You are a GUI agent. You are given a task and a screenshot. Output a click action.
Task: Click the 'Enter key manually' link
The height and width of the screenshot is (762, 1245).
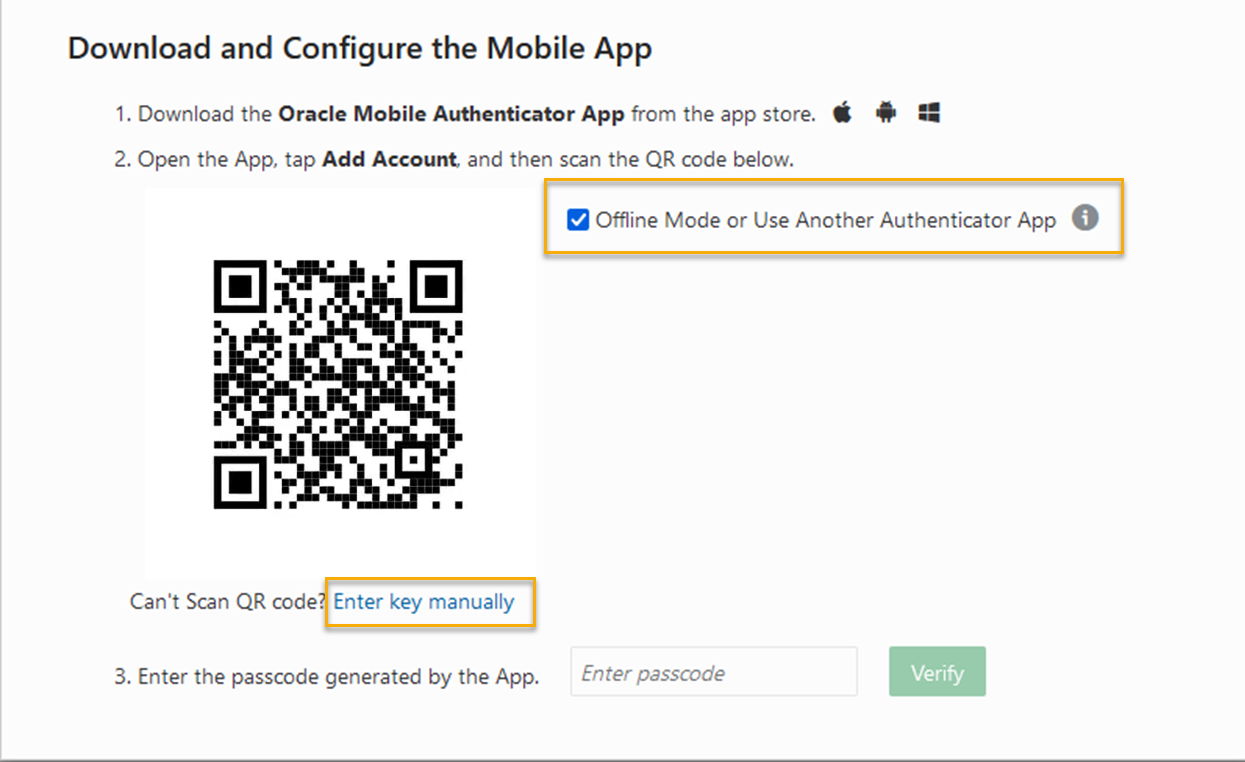[x=424, y=602]
